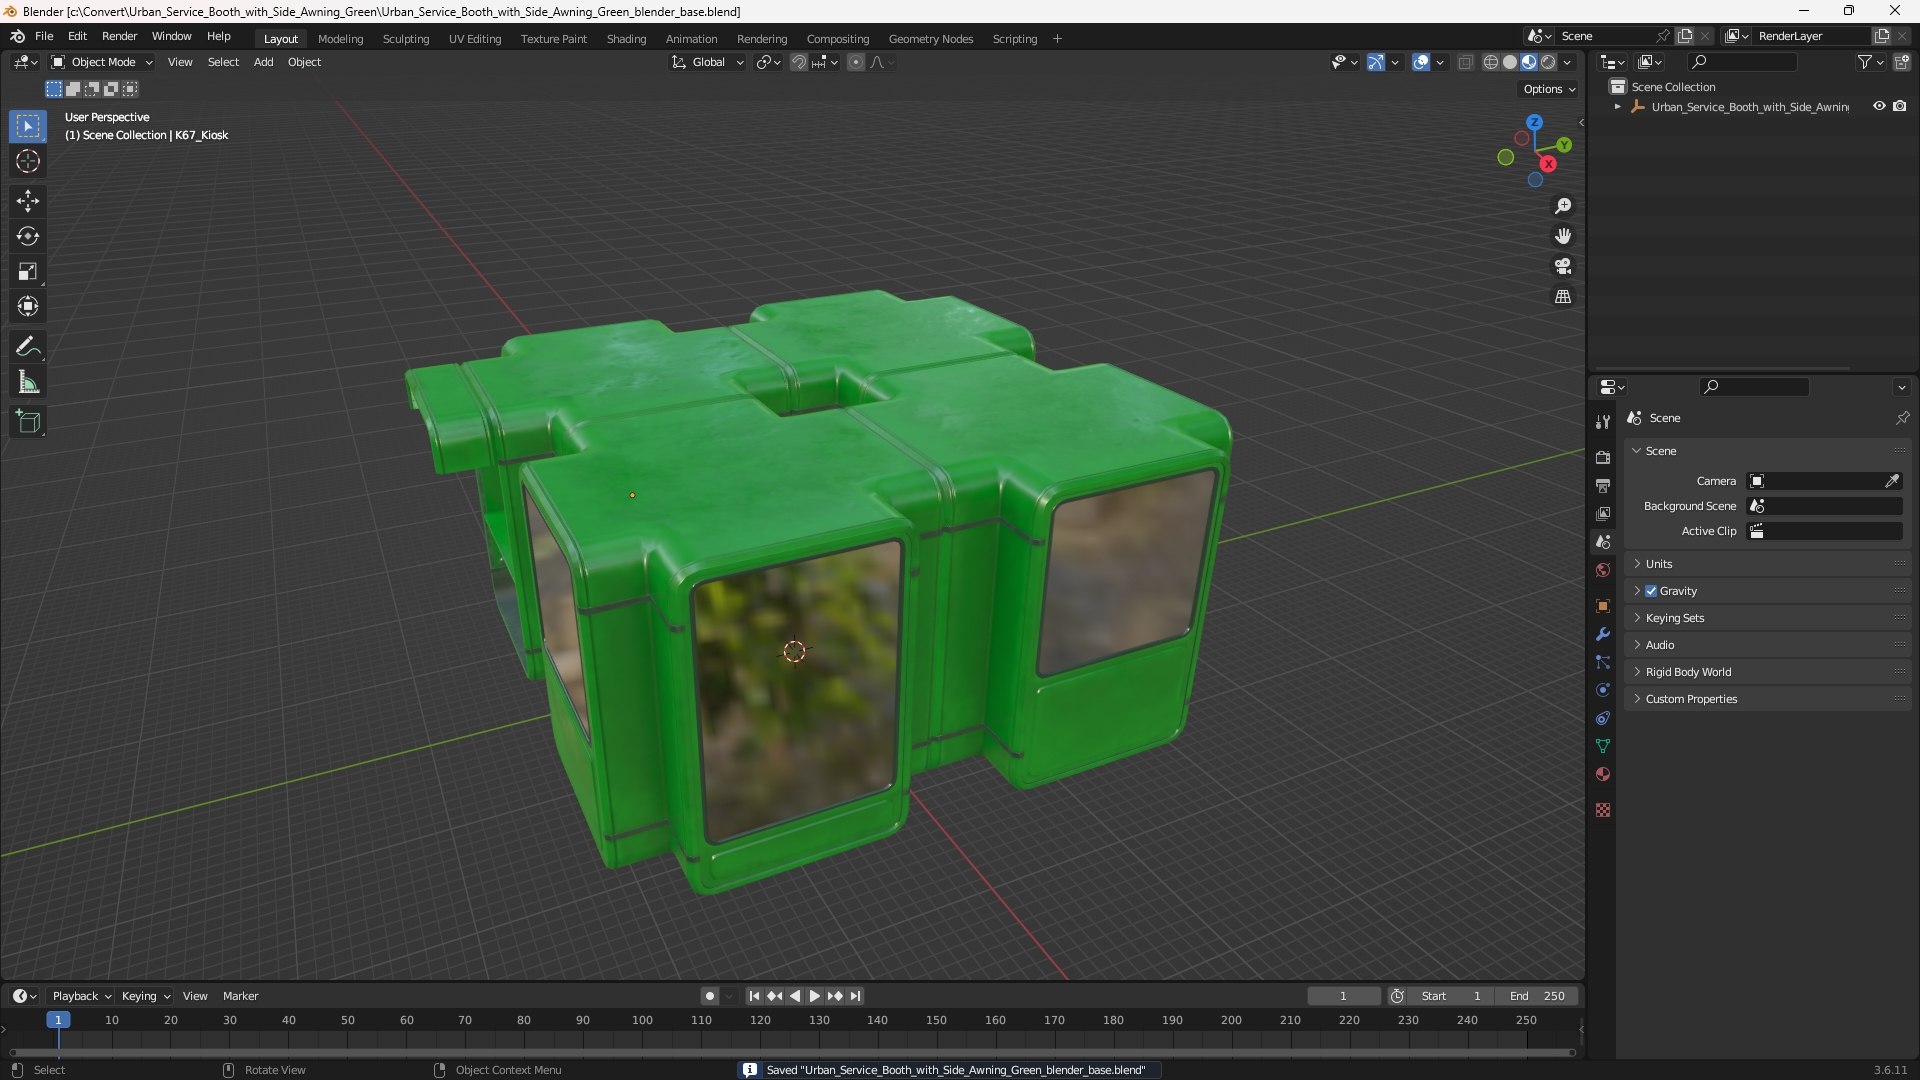Select the Annotate tool
This screenshot has width=1920, height=1080.
coord(28,347)
